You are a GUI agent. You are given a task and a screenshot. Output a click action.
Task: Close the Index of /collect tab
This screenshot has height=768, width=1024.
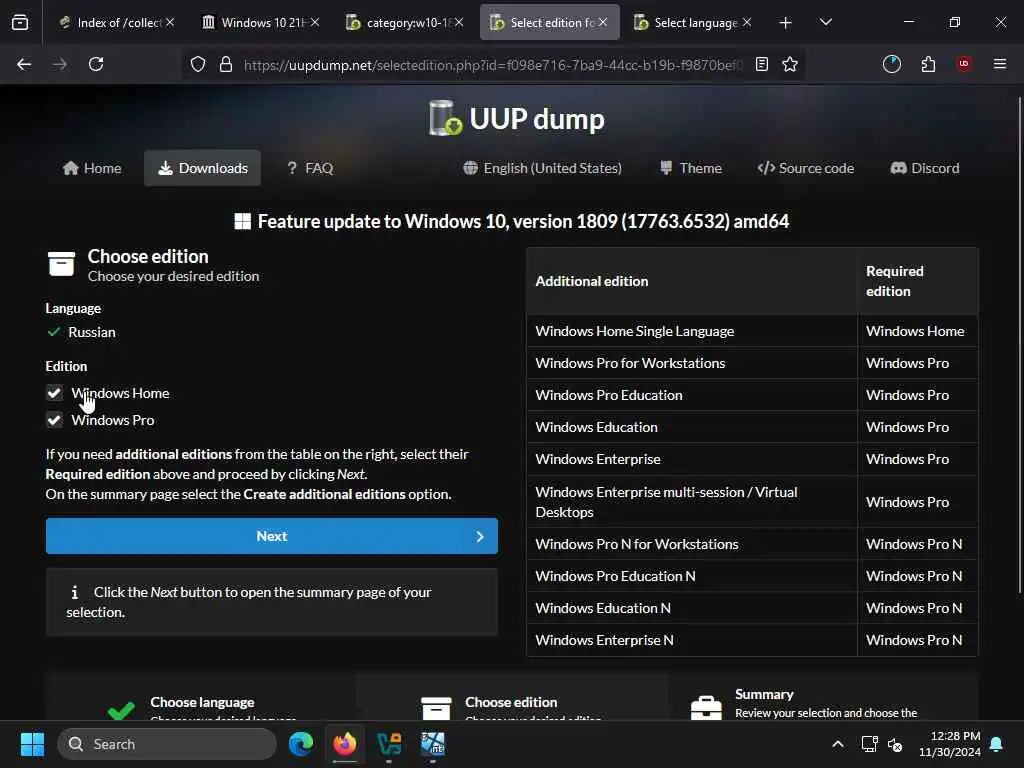click(x=170, y=22)
